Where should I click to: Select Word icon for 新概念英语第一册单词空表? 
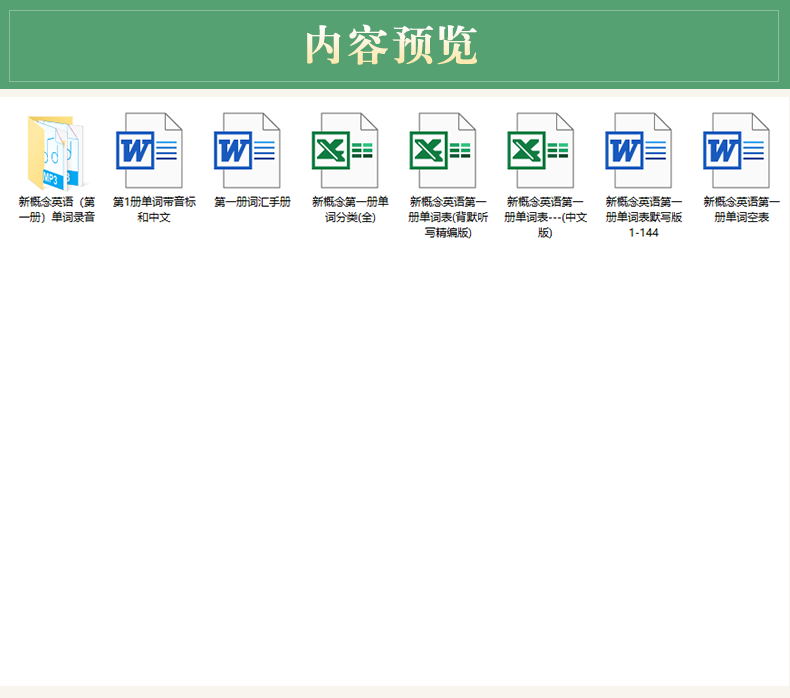click(736, 150)
